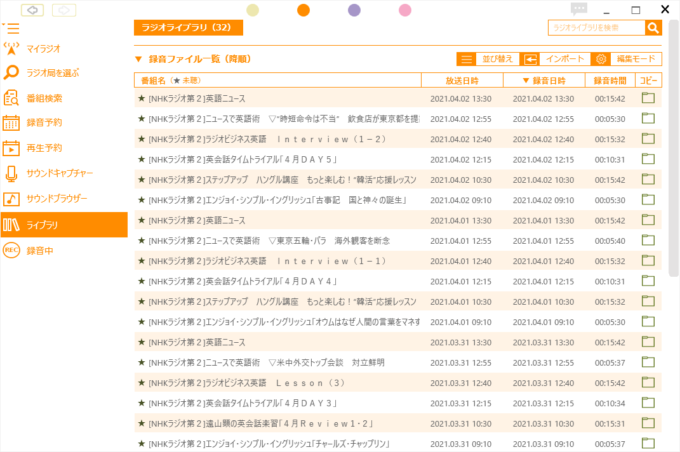The image size is (680, 452).
Task: Click the speech bubble feedback icon
Action: [579, 9]
